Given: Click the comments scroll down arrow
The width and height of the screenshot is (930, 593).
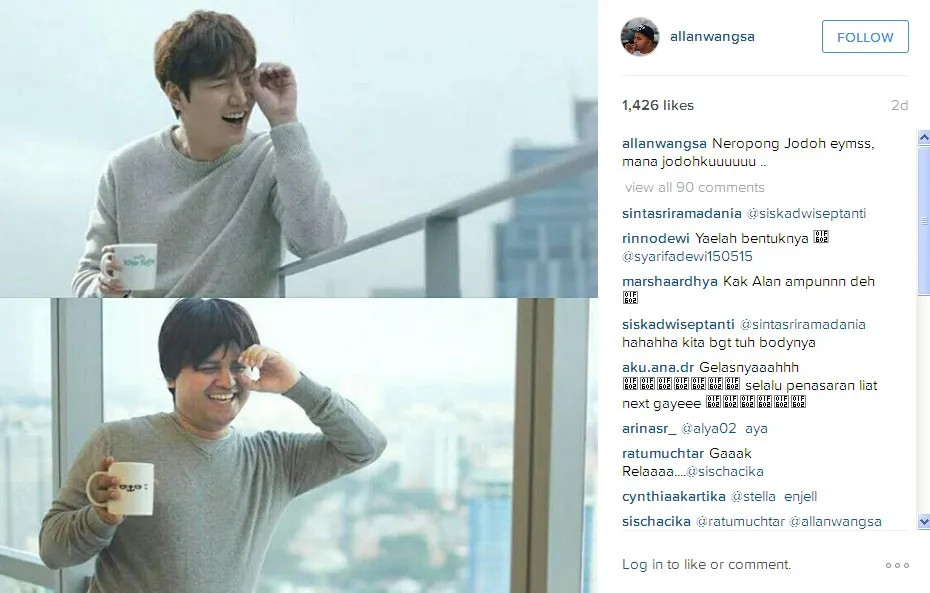Looking at the screenshot, I should click(923, 521).
